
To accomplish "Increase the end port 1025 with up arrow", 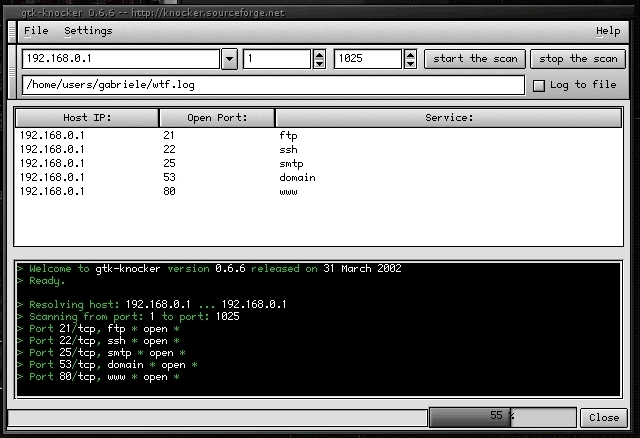I will point(409,55).
